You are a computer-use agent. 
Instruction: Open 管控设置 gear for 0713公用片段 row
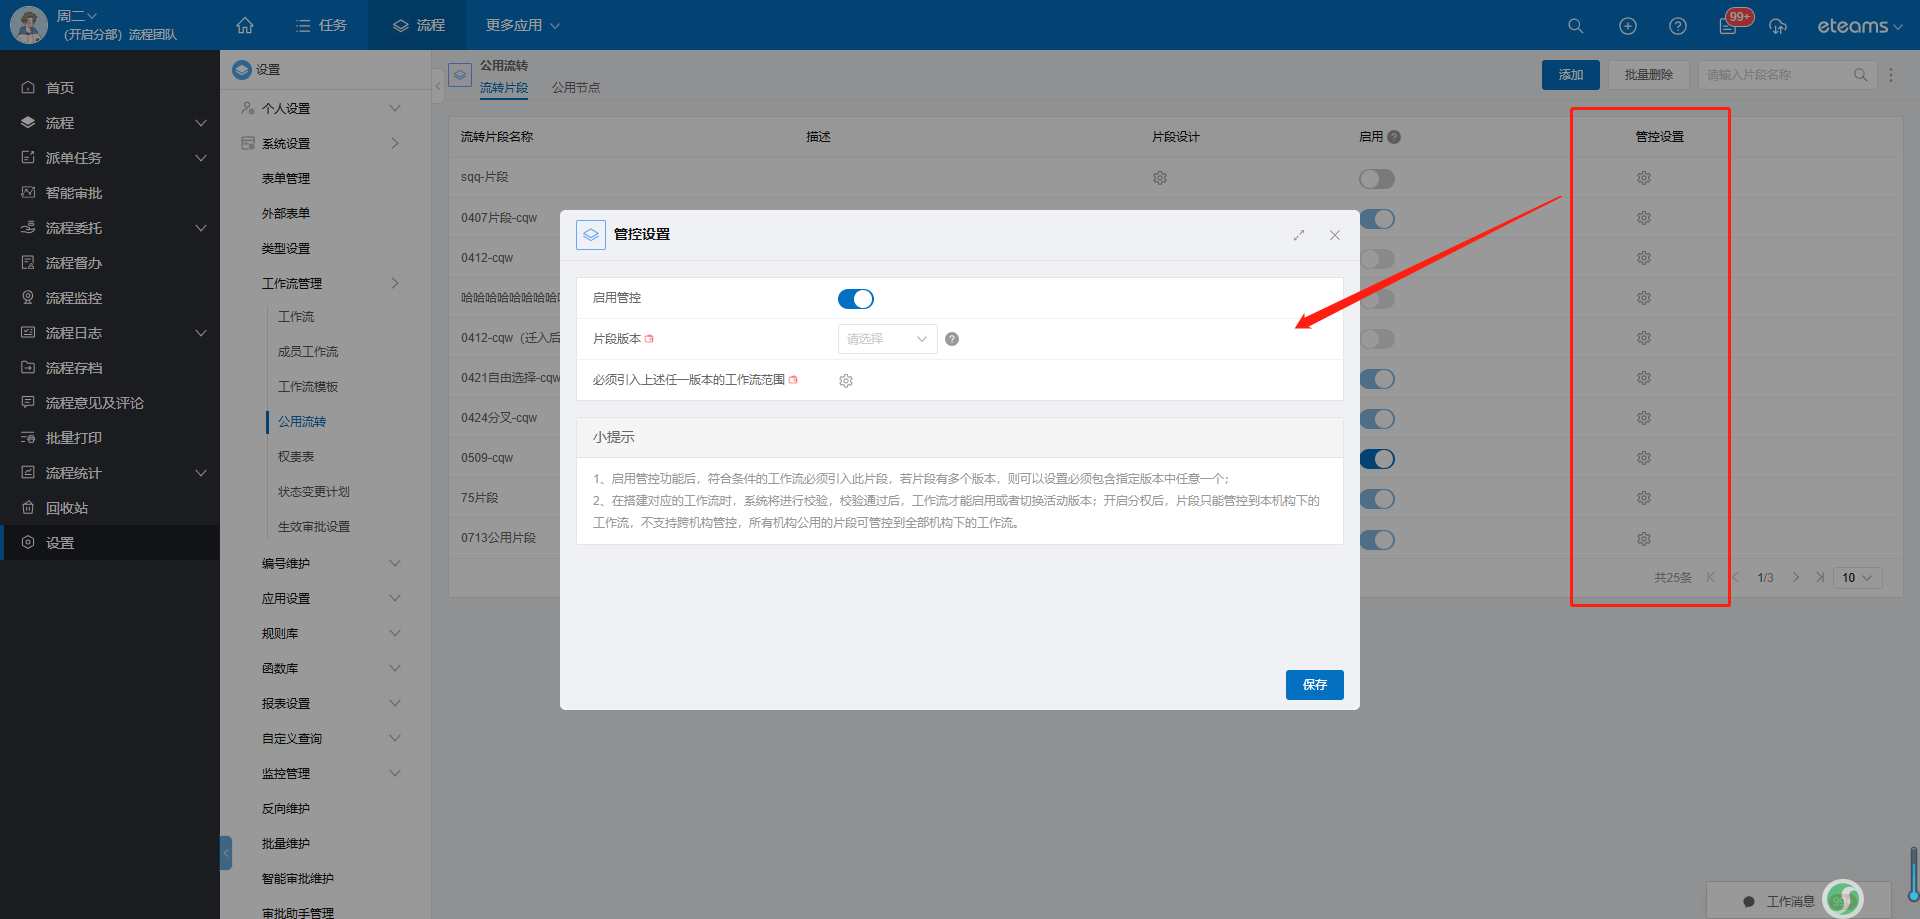click(x=1644, y=539)
